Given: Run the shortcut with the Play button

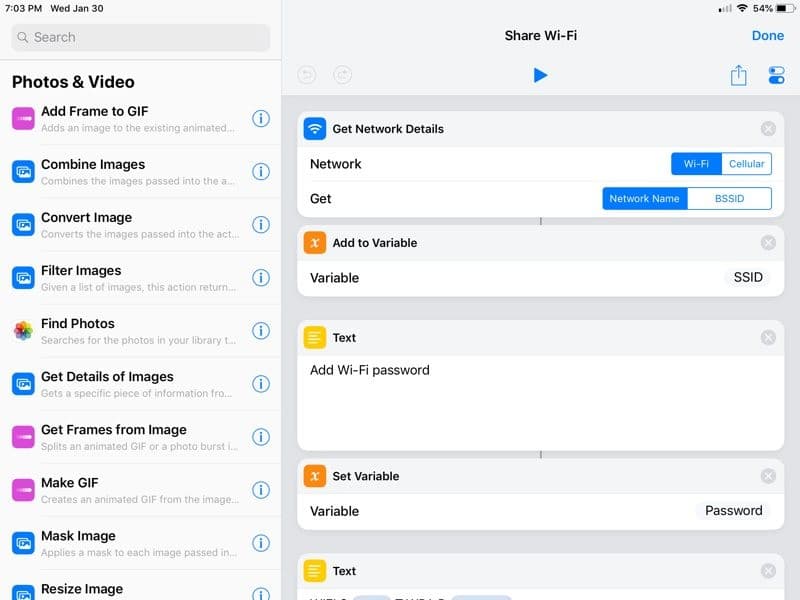Looking at the screenshot, I should point(540,75).
